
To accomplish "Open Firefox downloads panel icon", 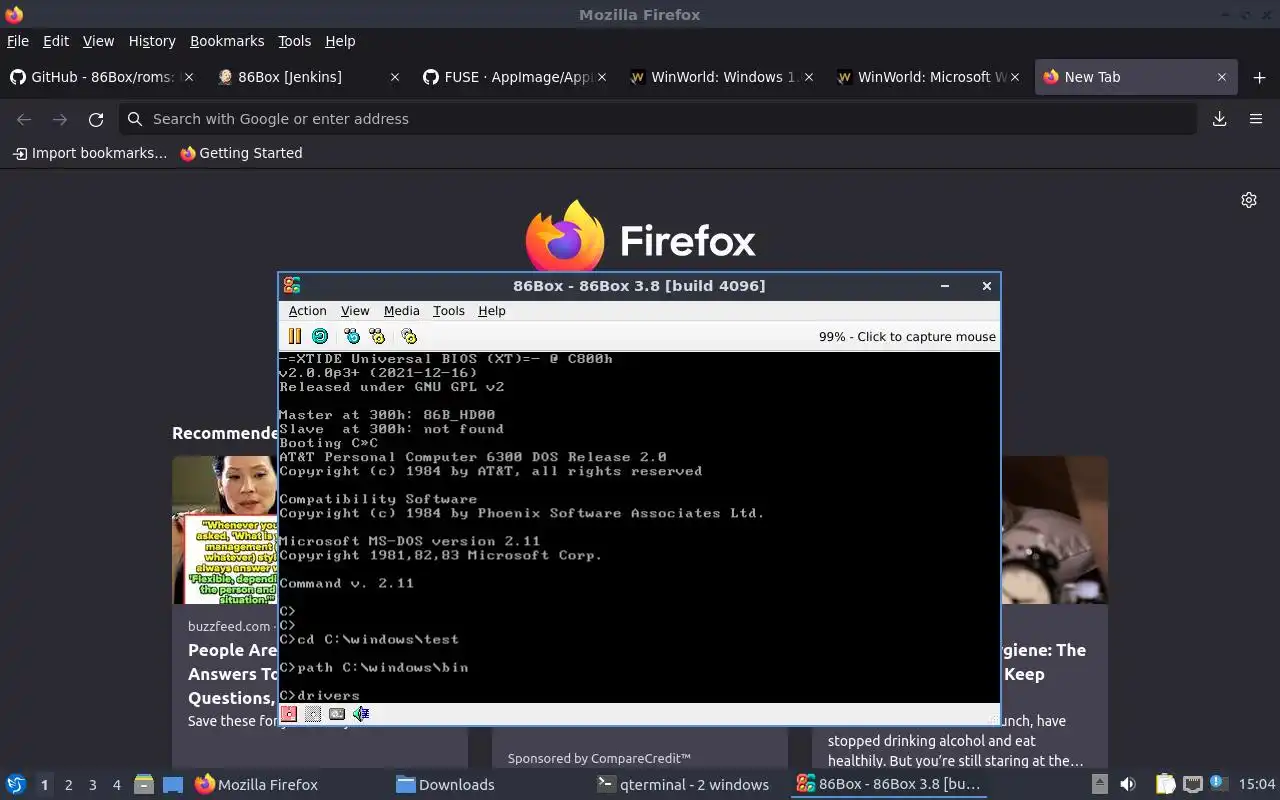I will pos(1220,119).
